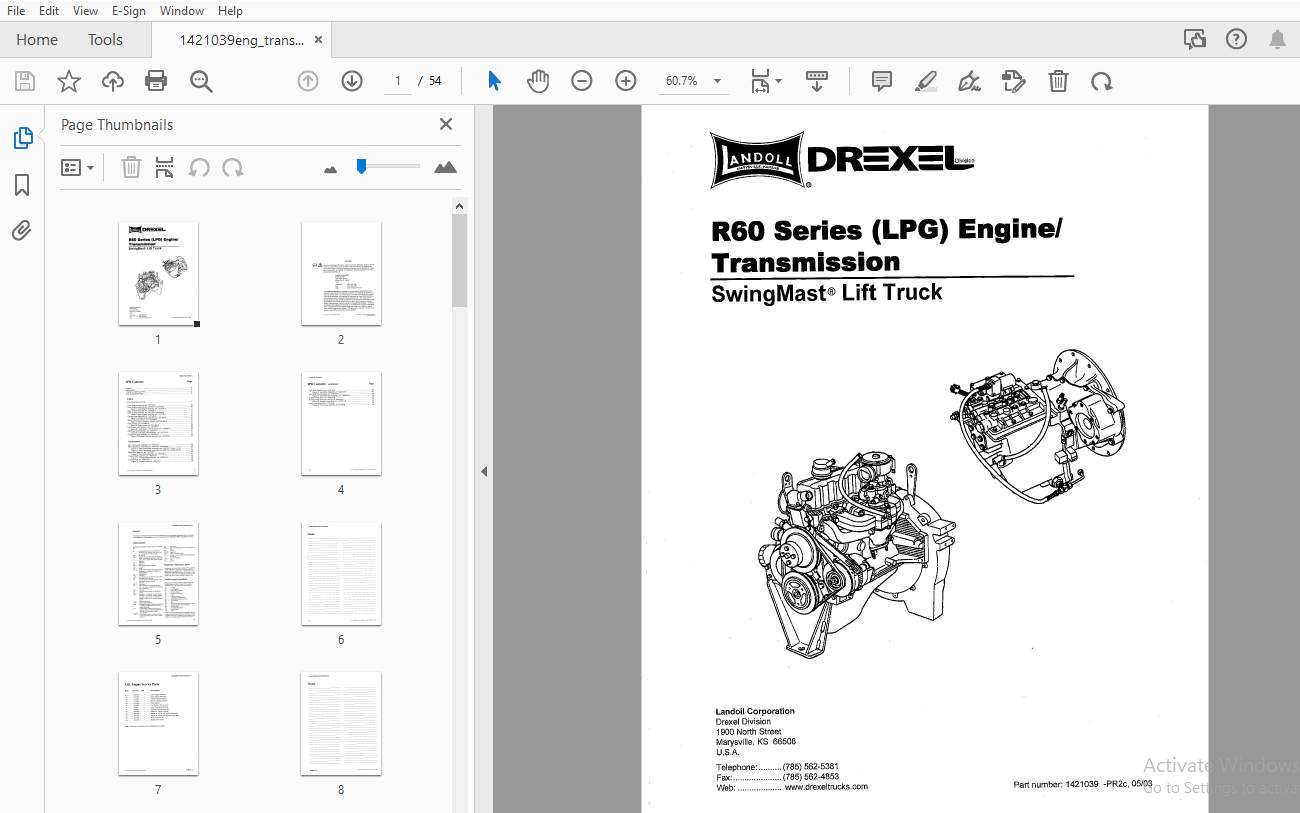Select the page 1 thumbnail
Screen dimensions: 1300x813
click(158, 273)
